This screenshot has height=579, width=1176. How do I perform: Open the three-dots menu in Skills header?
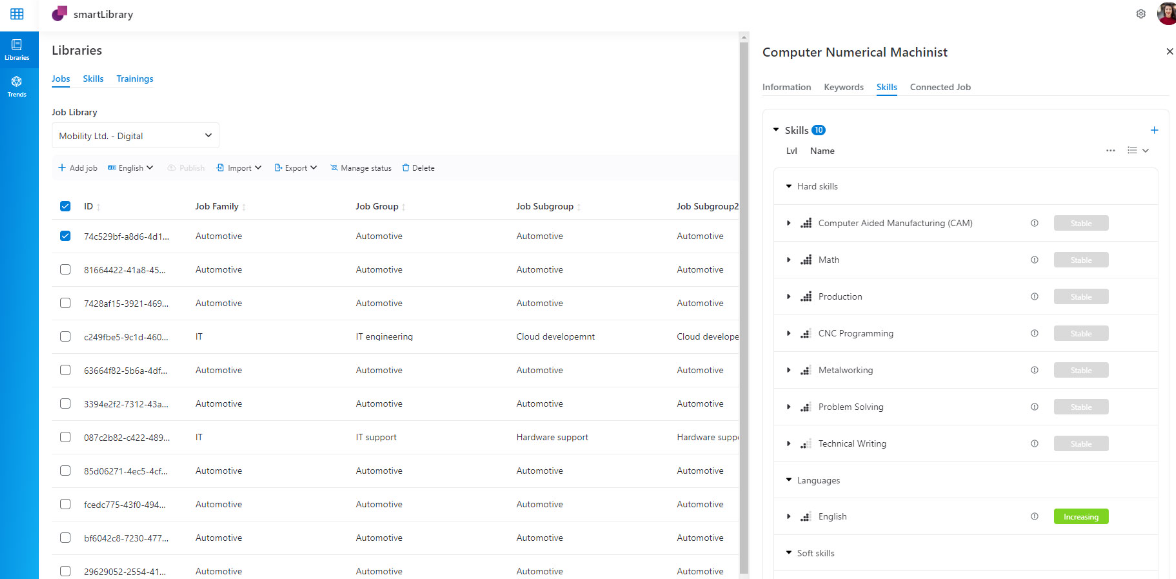[1111, 151]
